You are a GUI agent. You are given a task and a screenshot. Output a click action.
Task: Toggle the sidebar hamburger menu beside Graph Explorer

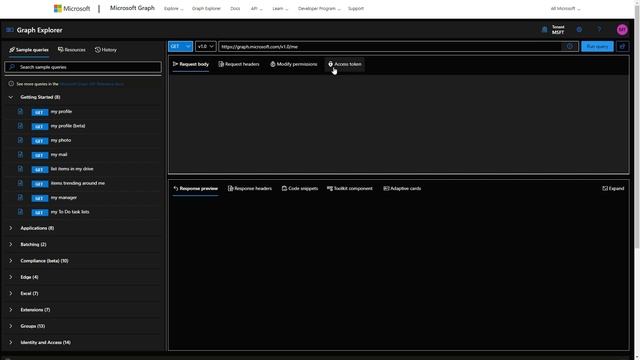9,30
